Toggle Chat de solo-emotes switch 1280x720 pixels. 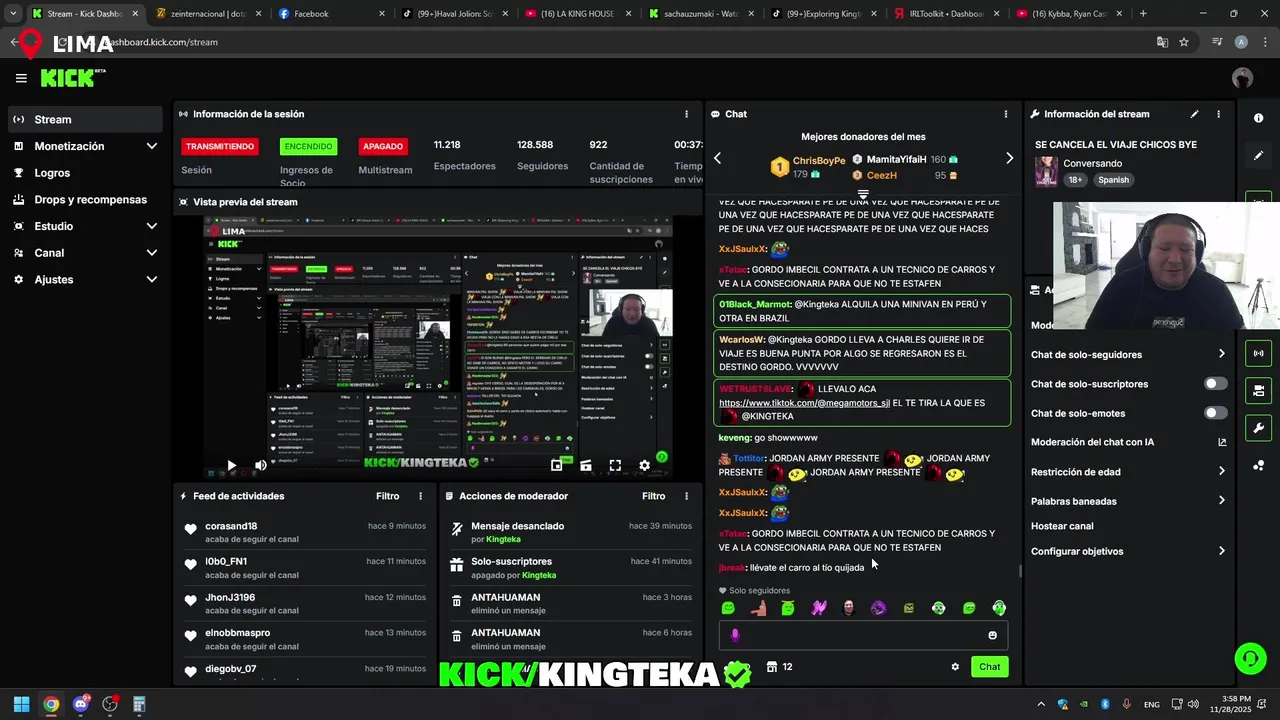(1216, 413)
